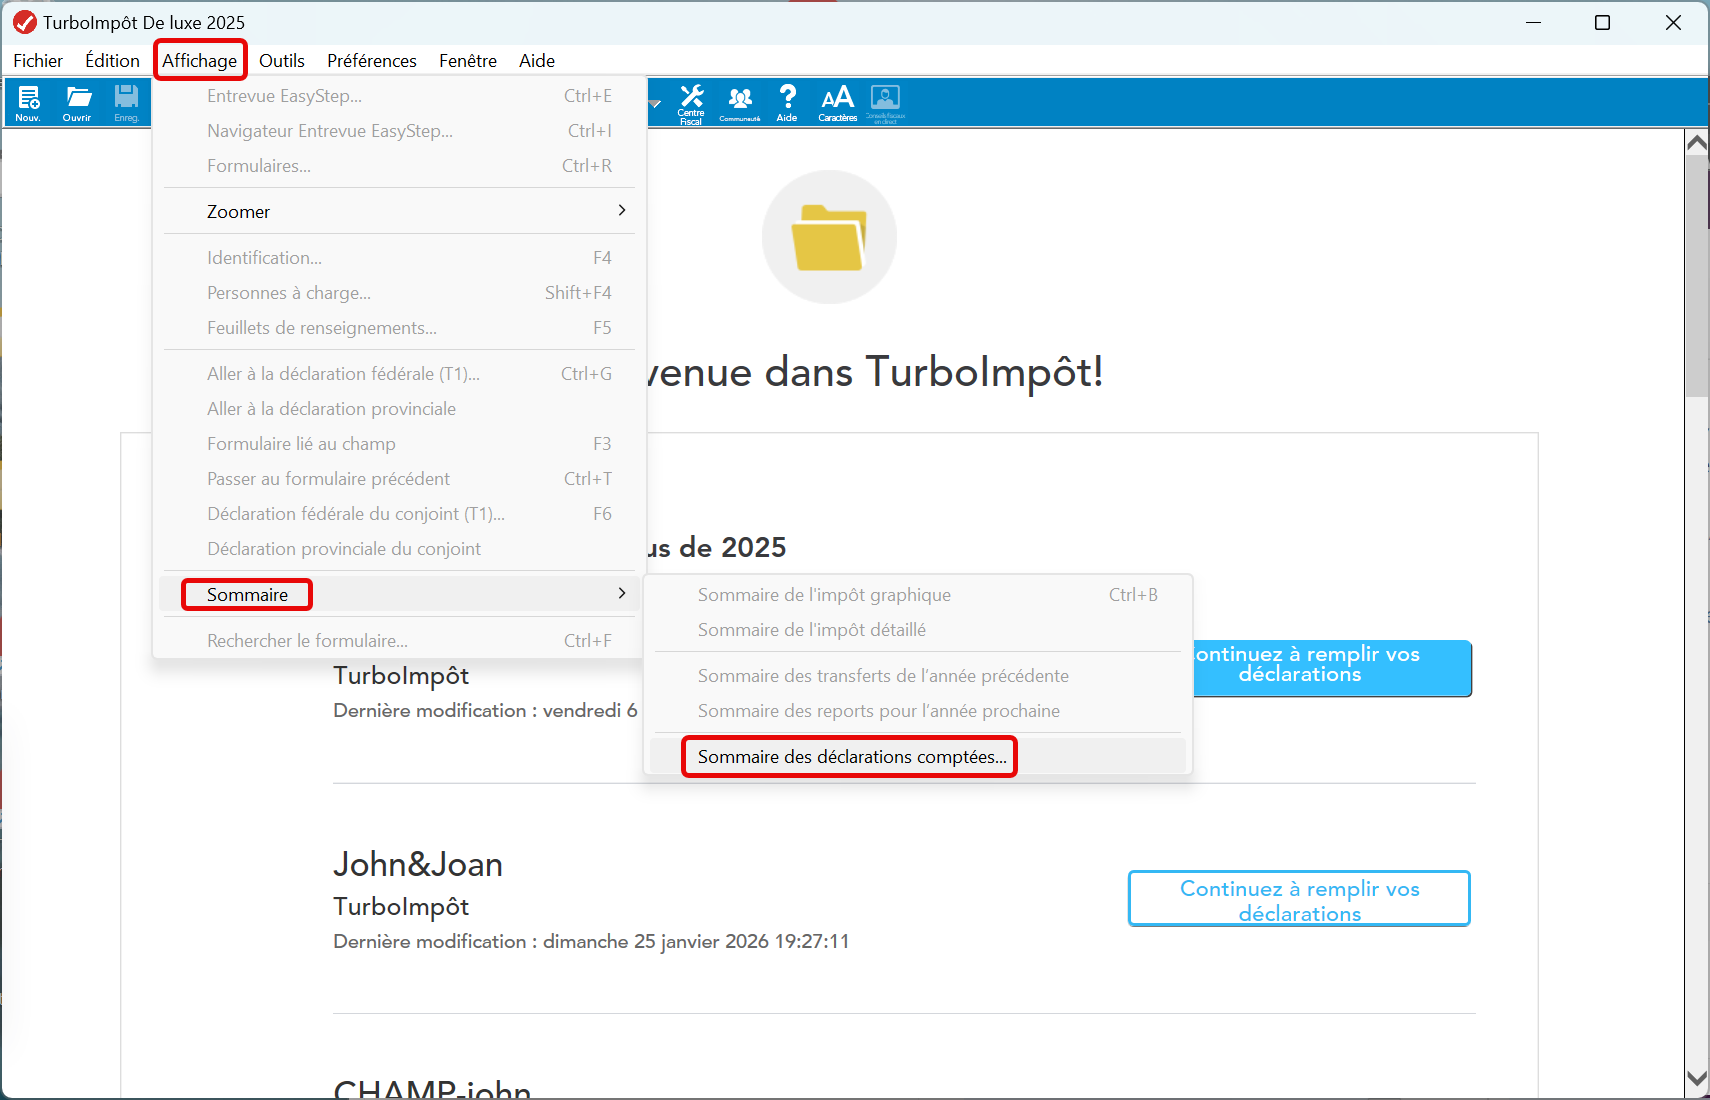Minimize the TurboImpôt window
1710x1100 pixels.
(1533, 22)
